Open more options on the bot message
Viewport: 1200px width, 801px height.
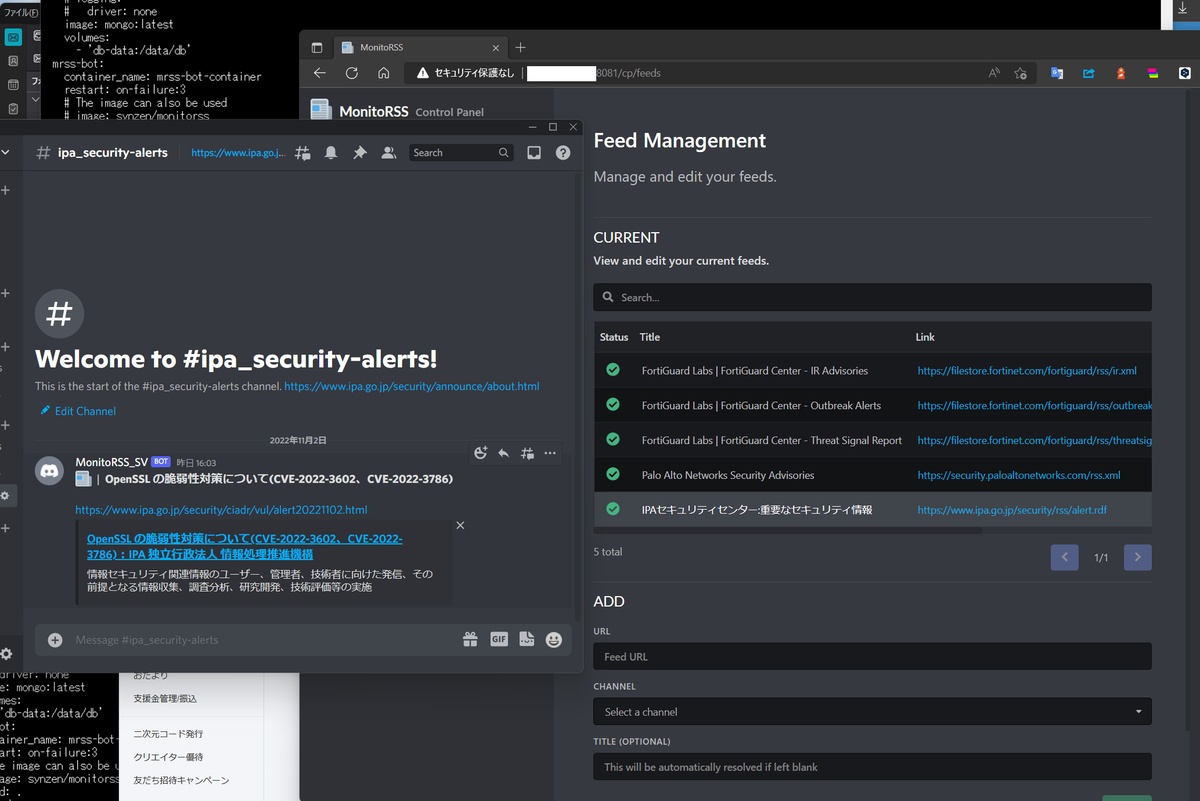tap(550, 453)
